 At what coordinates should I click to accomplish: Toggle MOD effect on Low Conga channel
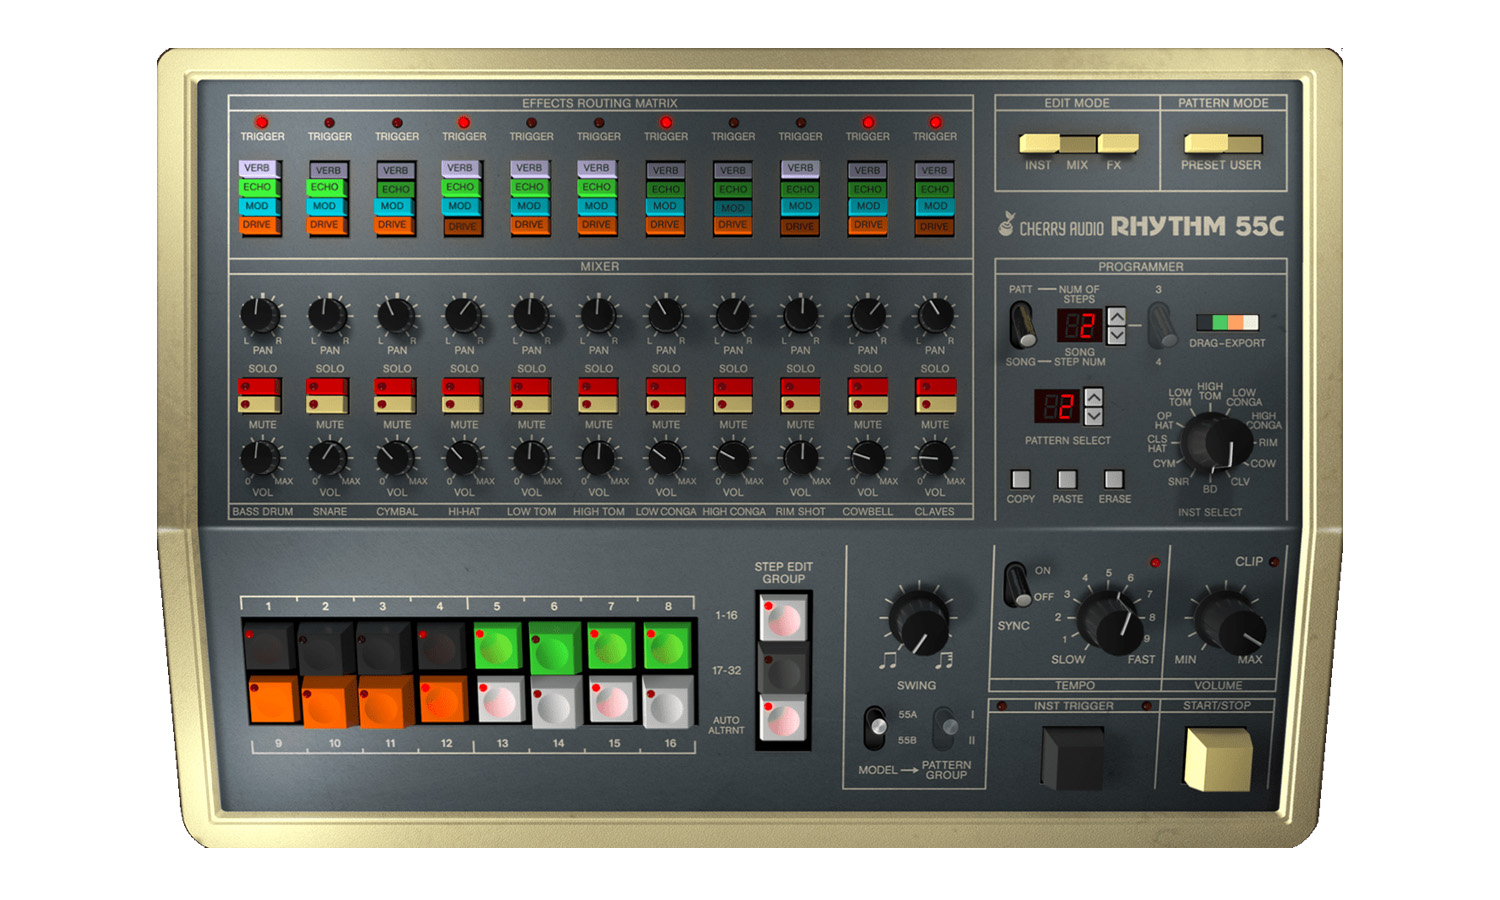click(665, 206)
